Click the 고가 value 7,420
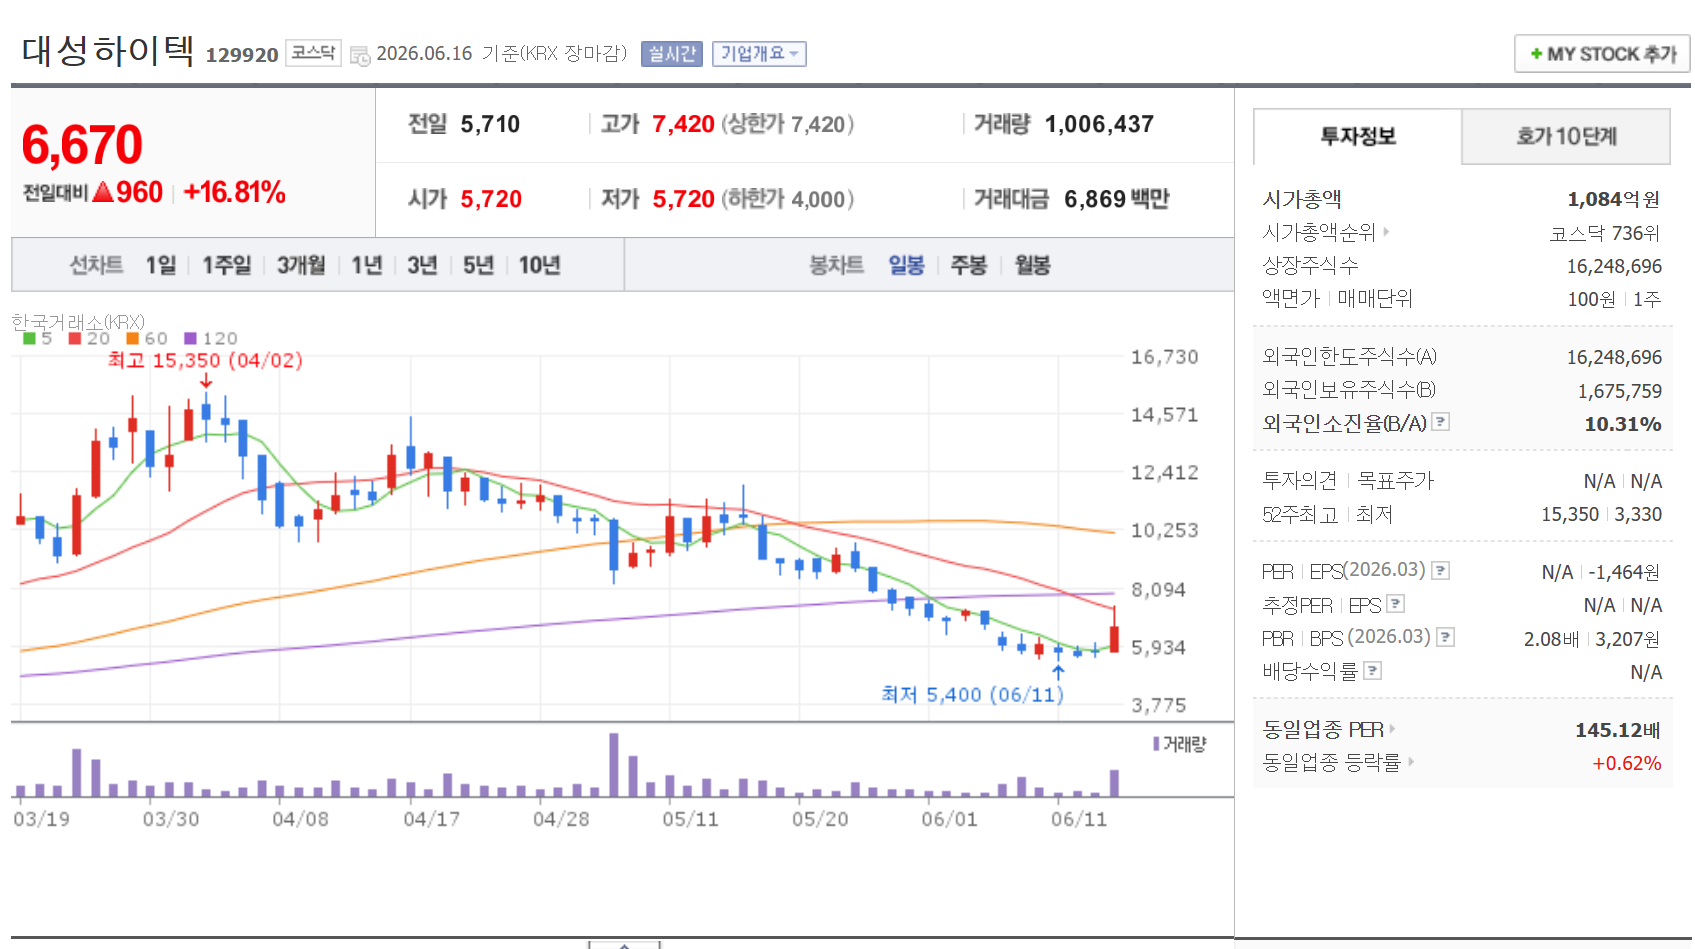Screen dimensions: 1695x949 (x=683, y=124)
